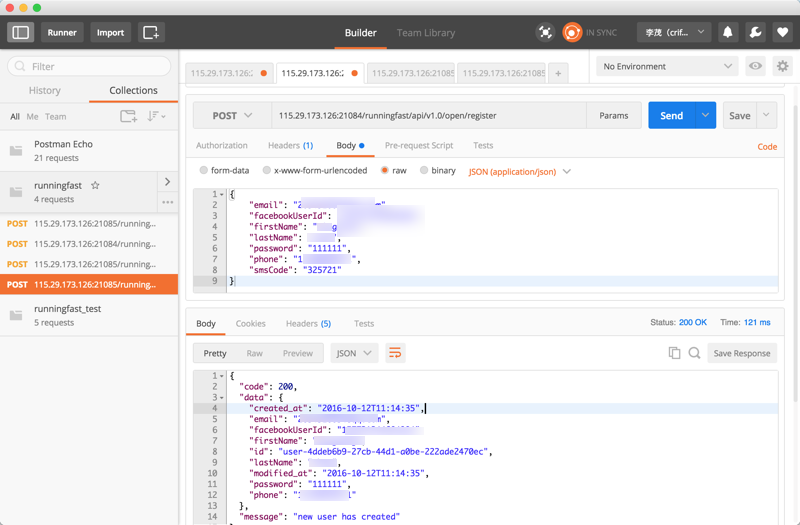Click the request URL input field
Screen dimensions: 800x525
[x=428, y=115]
